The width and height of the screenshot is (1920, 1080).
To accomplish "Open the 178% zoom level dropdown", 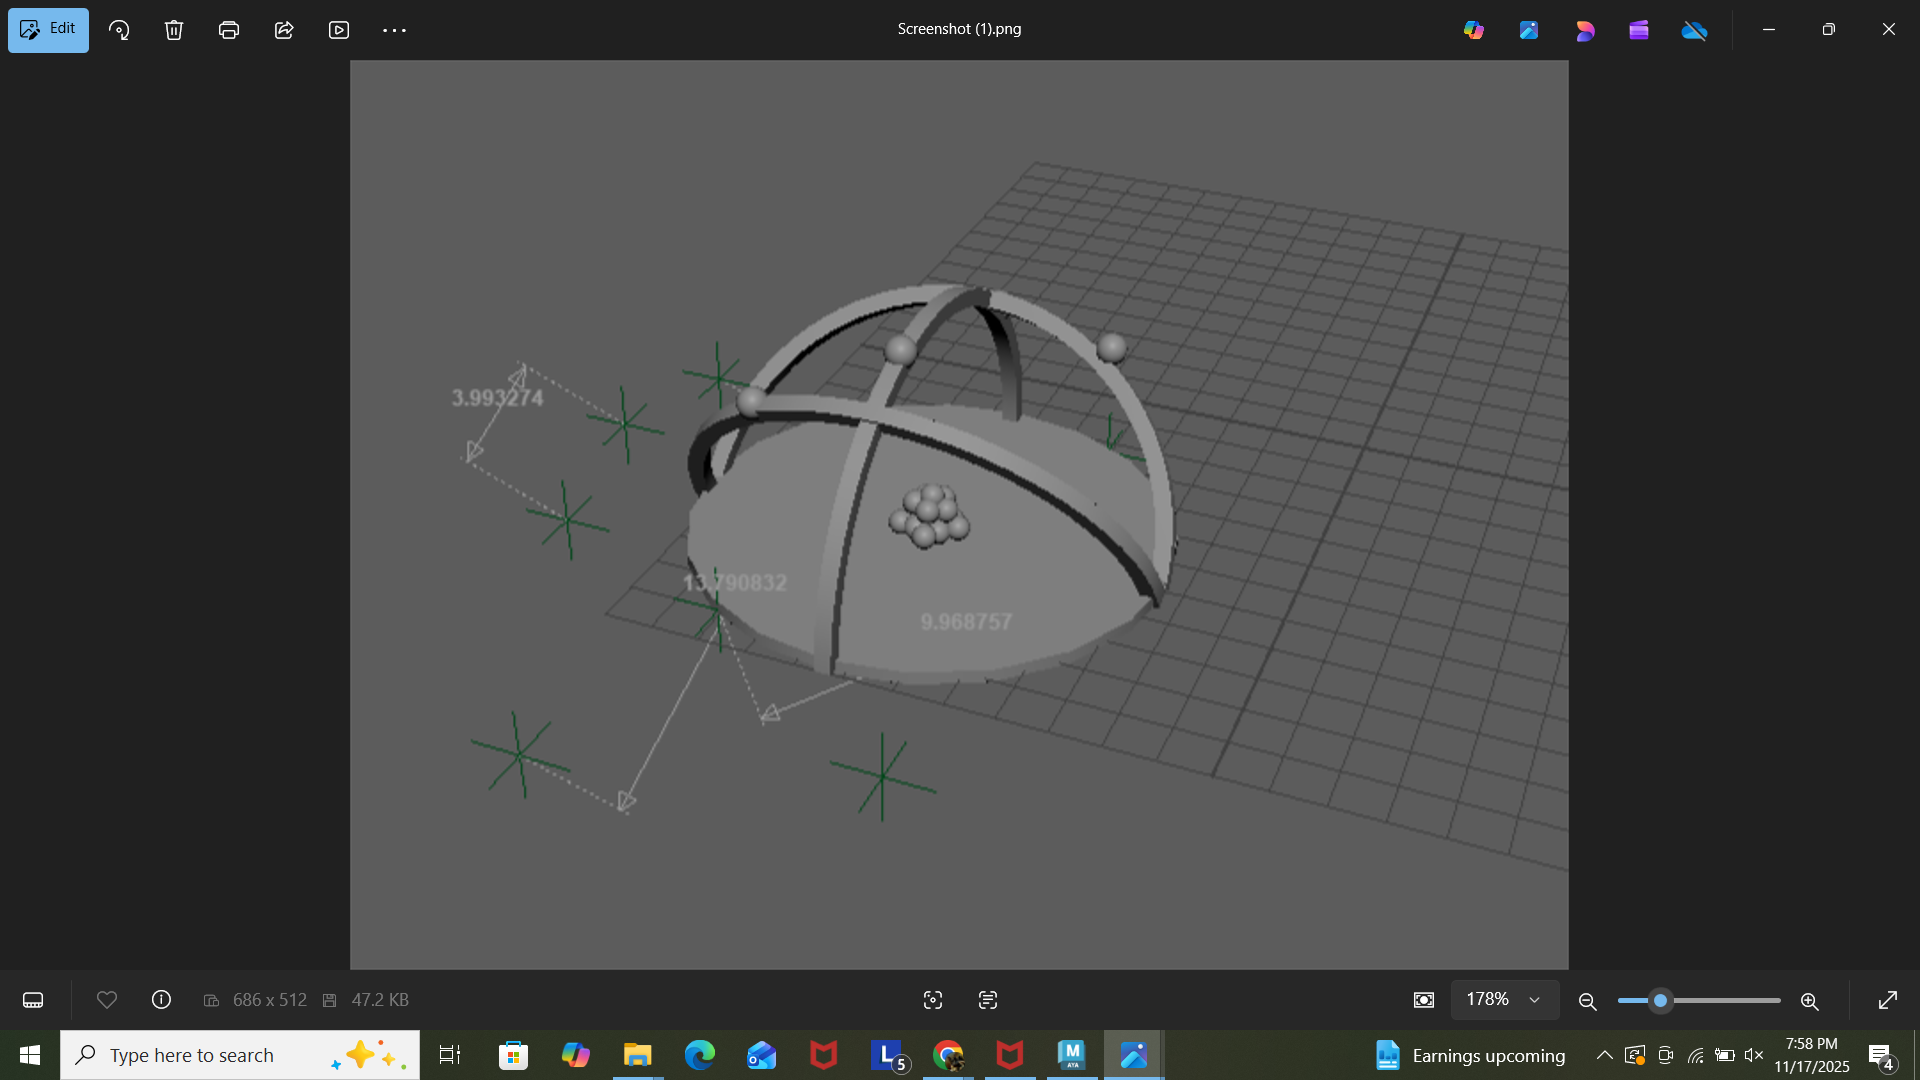I will click(x=1505, y=1000).
